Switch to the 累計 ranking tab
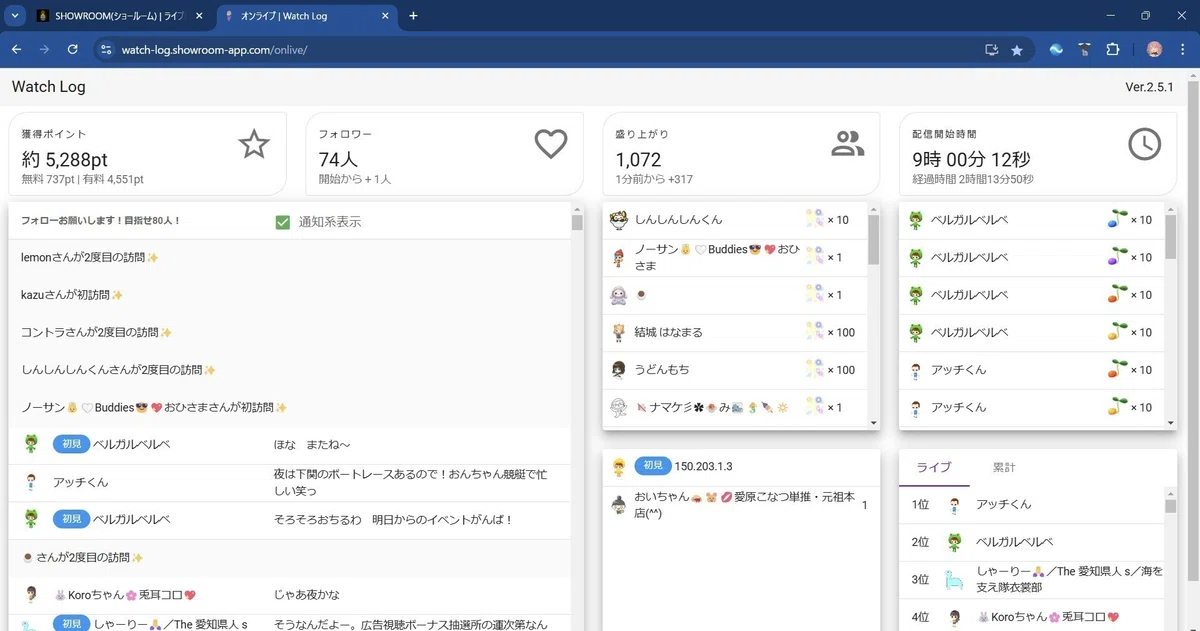Viewport: 1200px width, 631px height. click(x=1004, y=467)
